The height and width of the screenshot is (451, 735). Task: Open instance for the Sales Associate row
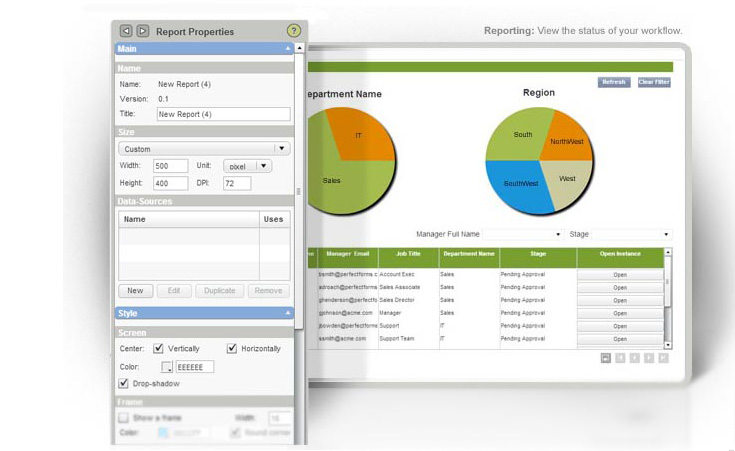click(620, 287)
